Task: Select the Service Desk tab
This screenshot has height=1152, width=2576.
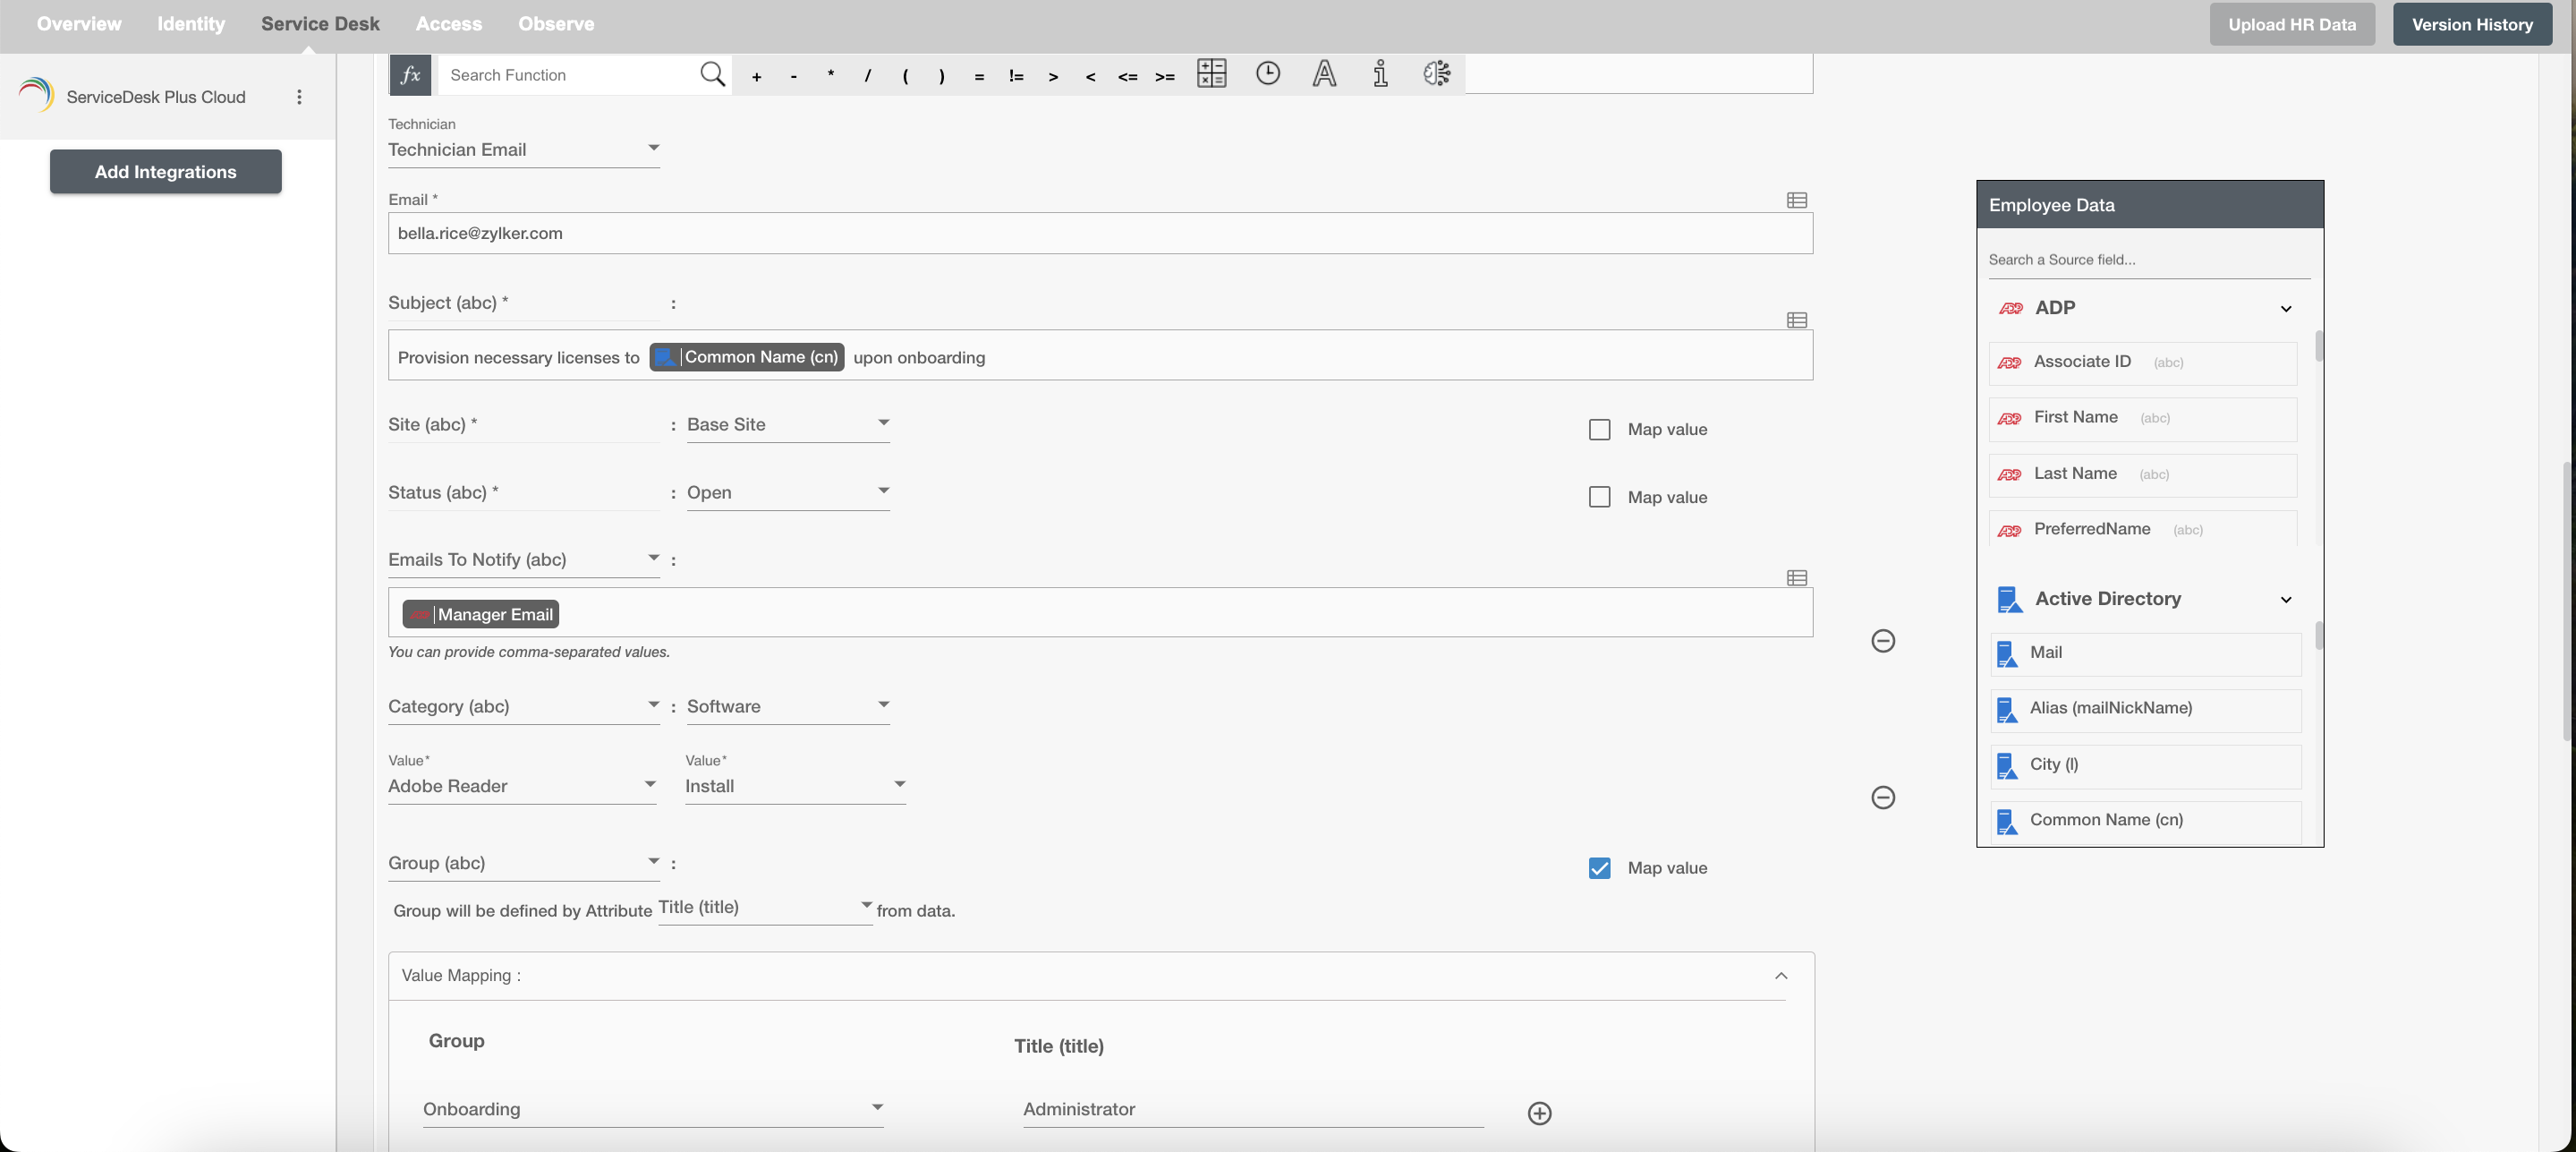Action: [320, 24]
